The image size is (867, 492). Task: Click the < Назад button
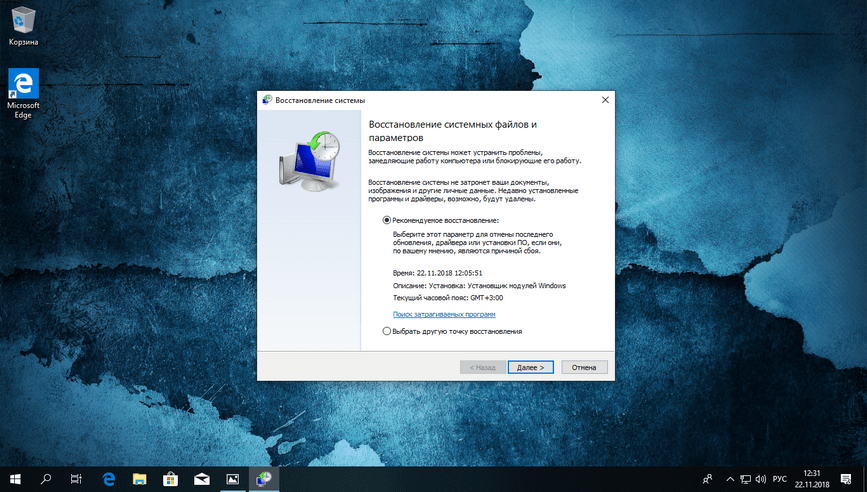tap(482, 367)
